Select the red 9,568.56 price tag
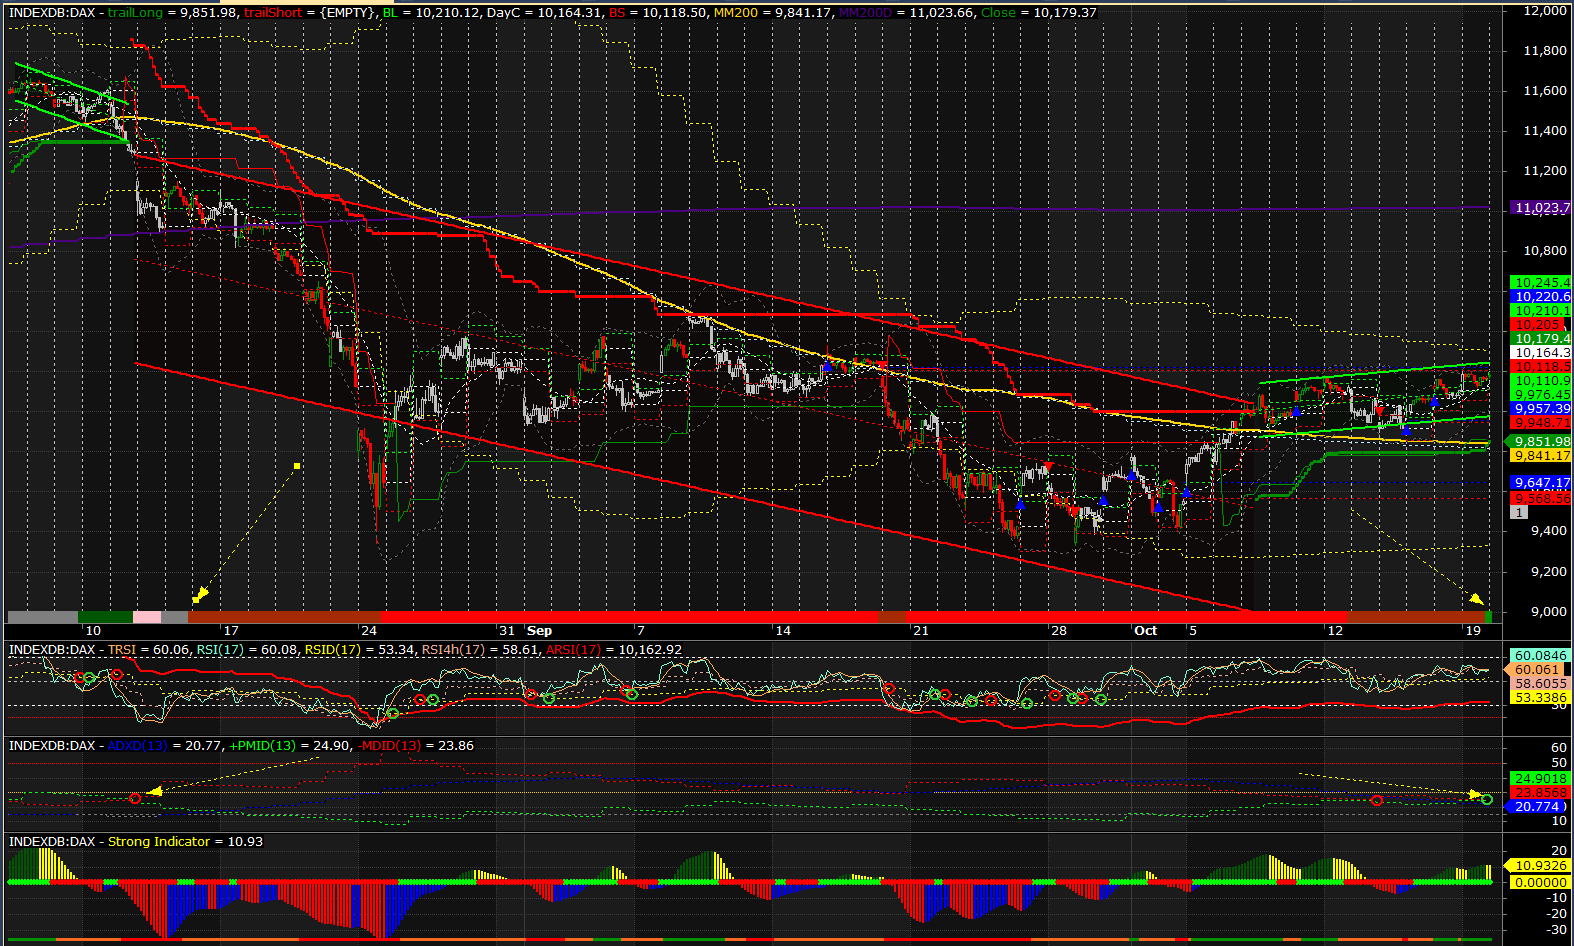Viewport: 1574px width, 946px height. coord(1540,498)
